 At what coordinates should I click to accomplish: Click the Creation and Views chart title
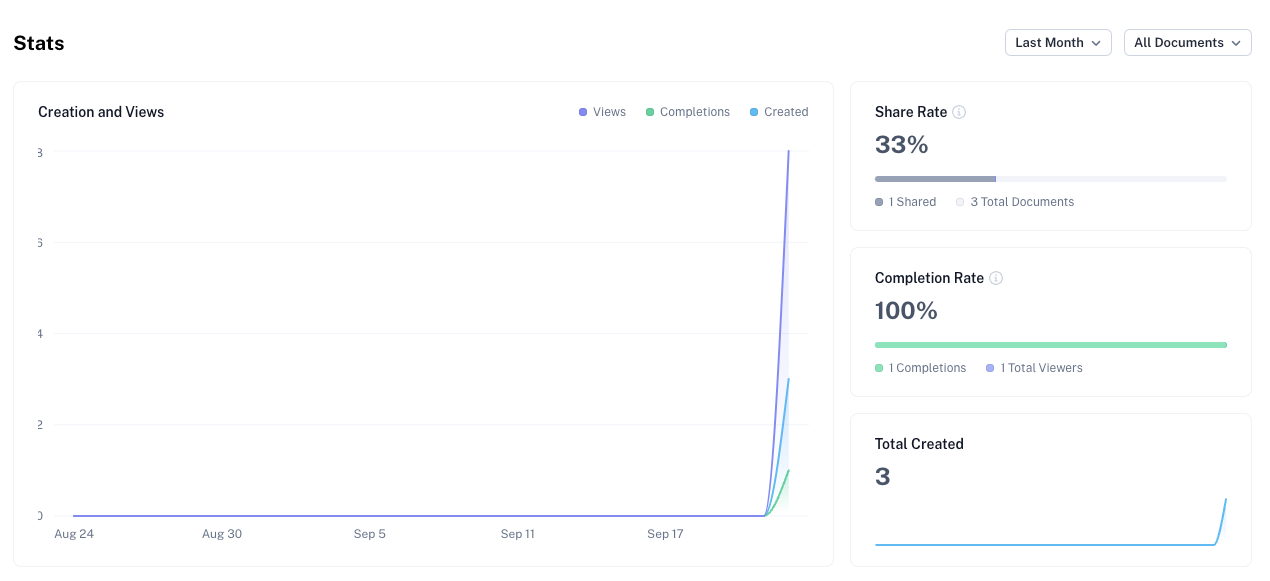coord(101,112)
